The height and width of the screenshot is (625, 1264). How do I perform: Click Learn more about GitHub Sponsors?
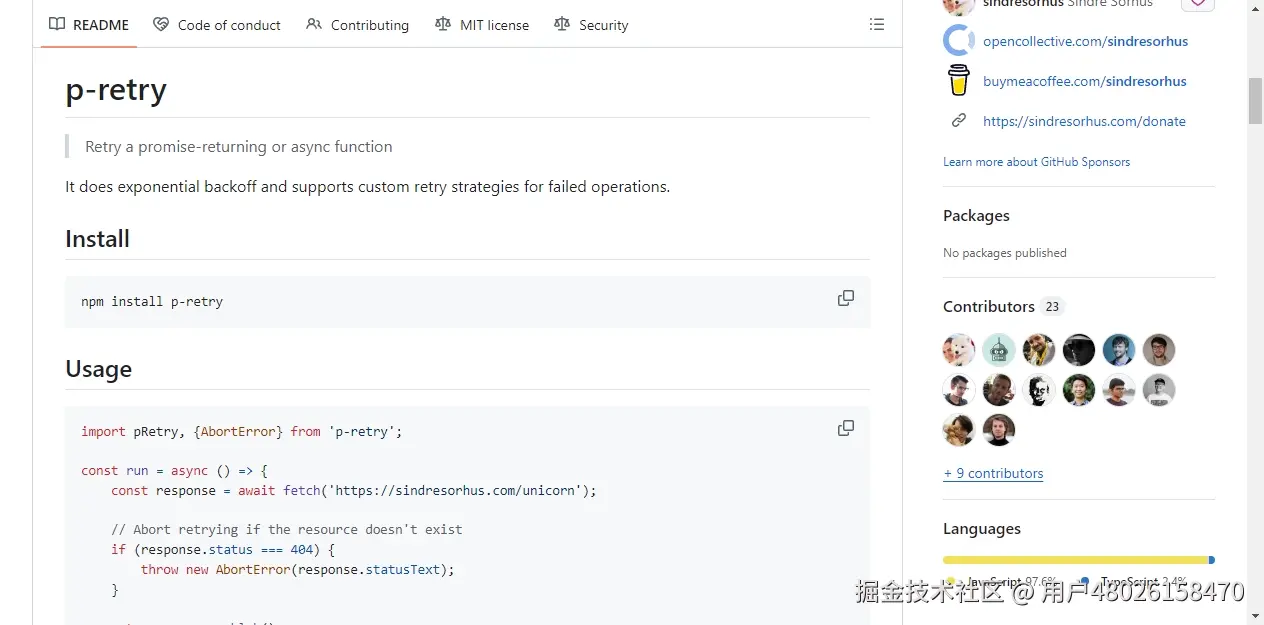[1036, 162]
